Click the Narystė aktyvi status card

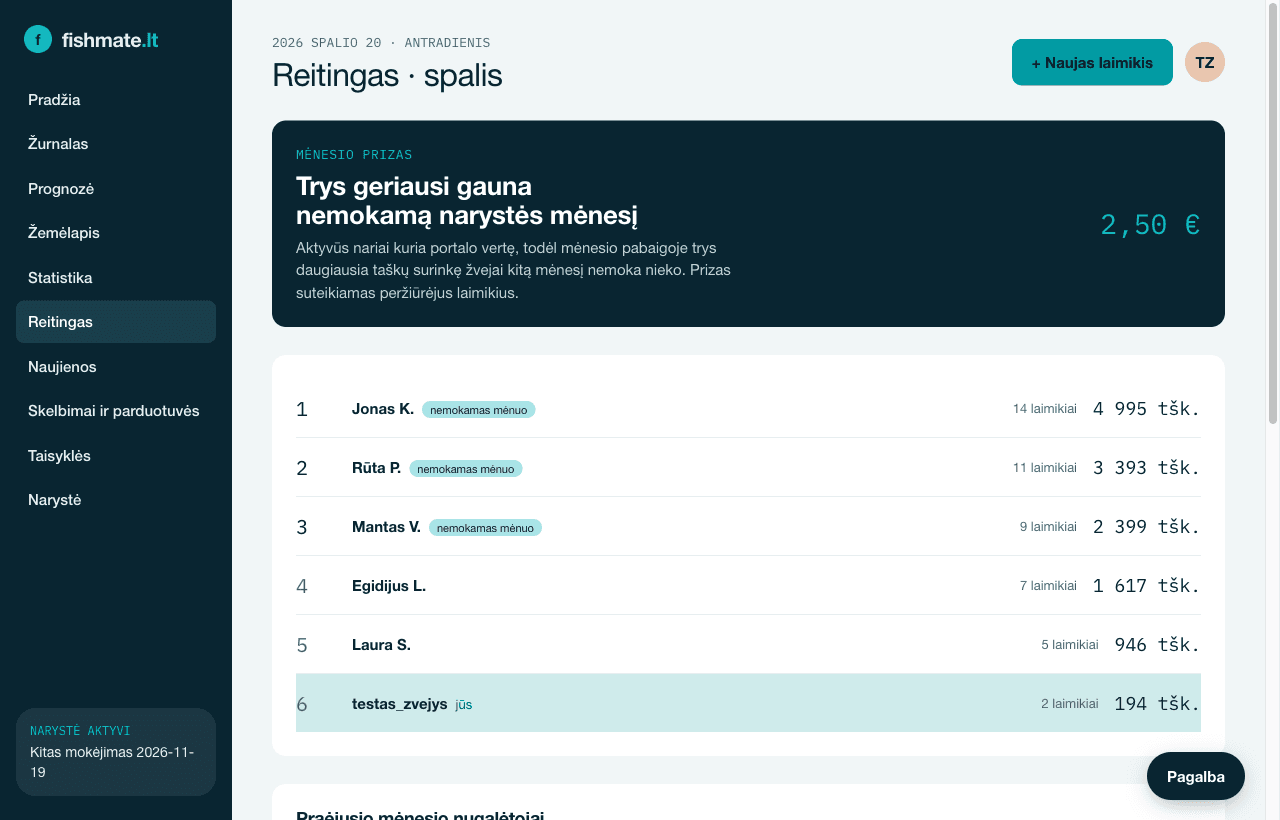(116, 752)
